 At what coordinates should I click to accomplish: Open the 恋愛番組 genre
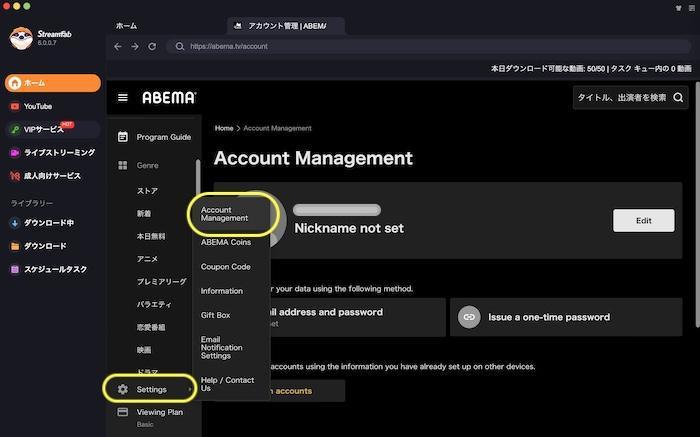point(151,327)
